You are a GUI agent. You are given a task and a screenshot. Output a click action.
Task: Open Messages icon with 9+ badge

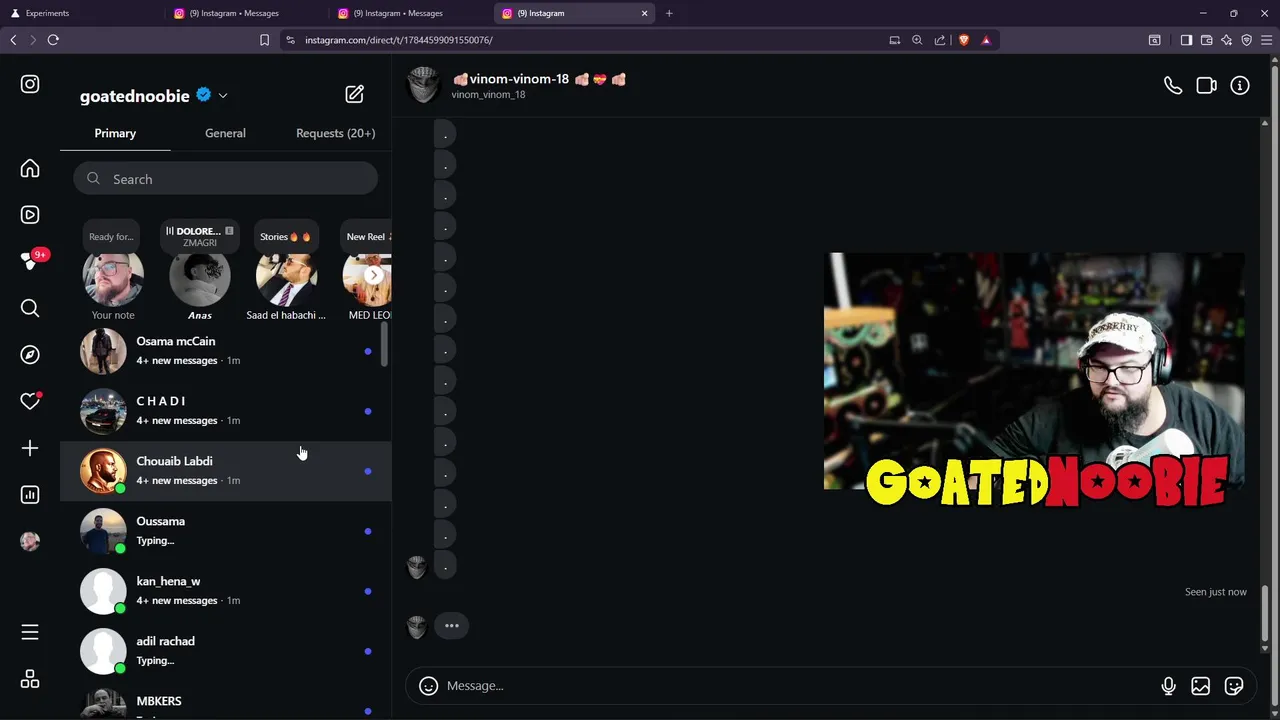coord(30,261)
